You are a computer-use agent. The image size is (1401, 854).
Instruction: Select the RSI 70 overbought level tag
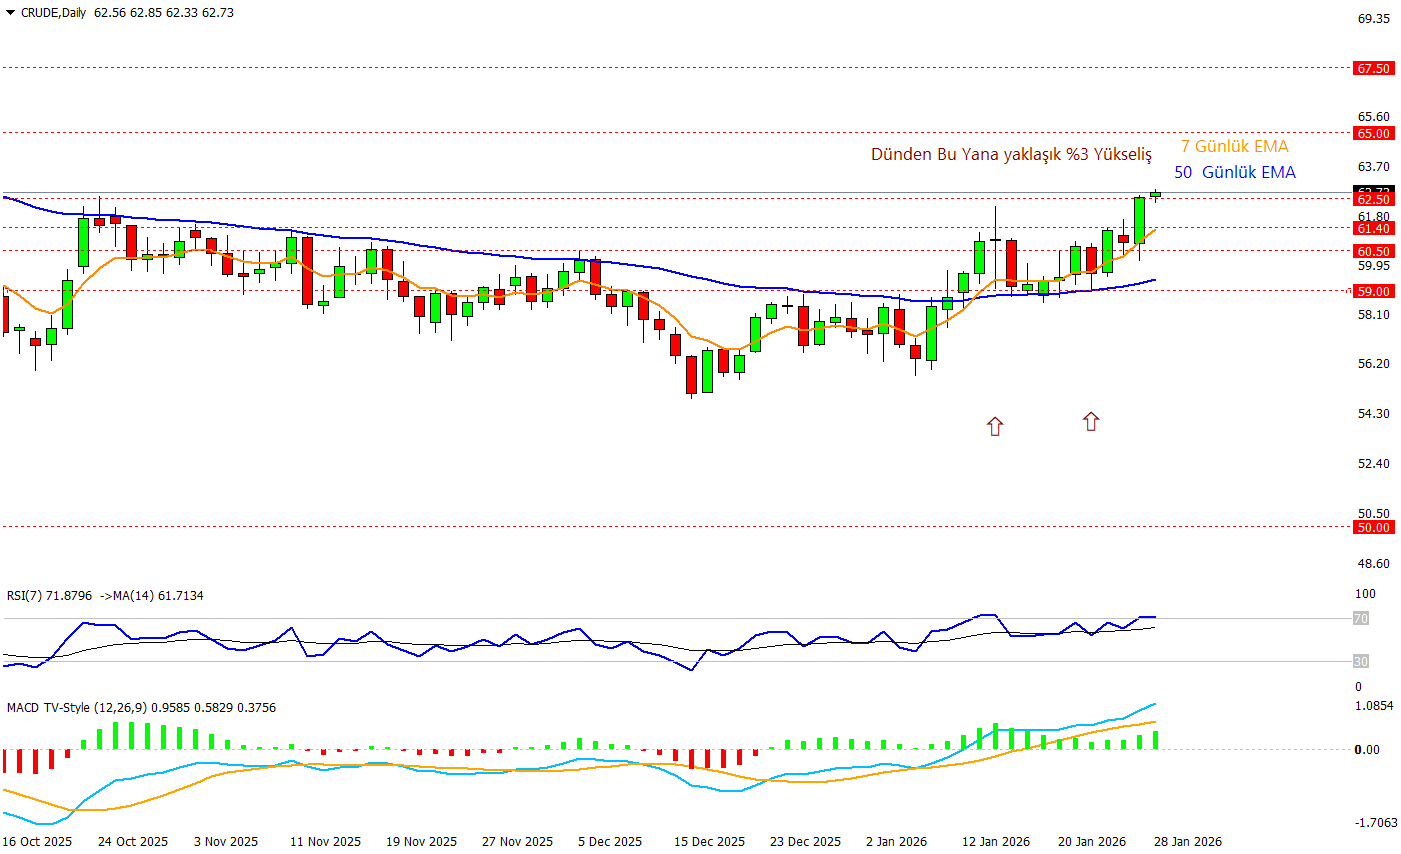point(1360,619)
